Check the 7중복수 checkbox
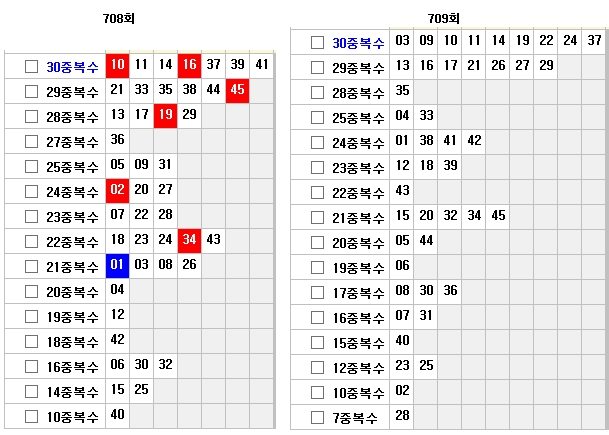The height and width of the screenshot is (435, 609). tap(317, 417)
